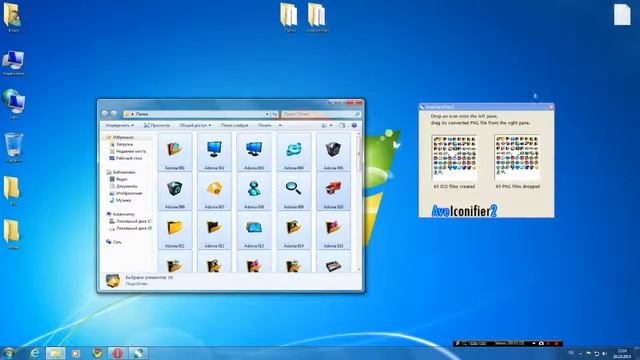Open the Упорядочить dropdown in Explorer toolbar
This screenshot has height=360, width=640.
[119, 125]
